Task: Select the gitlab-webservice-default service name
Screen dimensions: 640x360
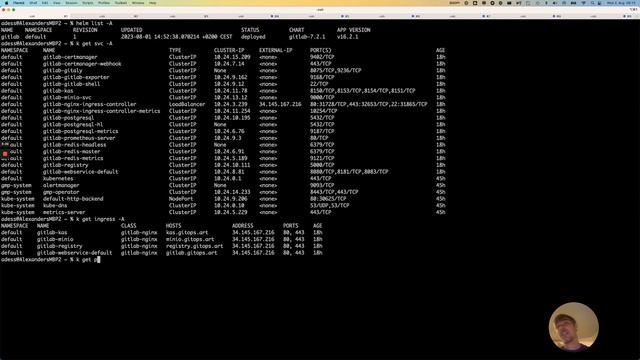Action: tap(80, 172)
